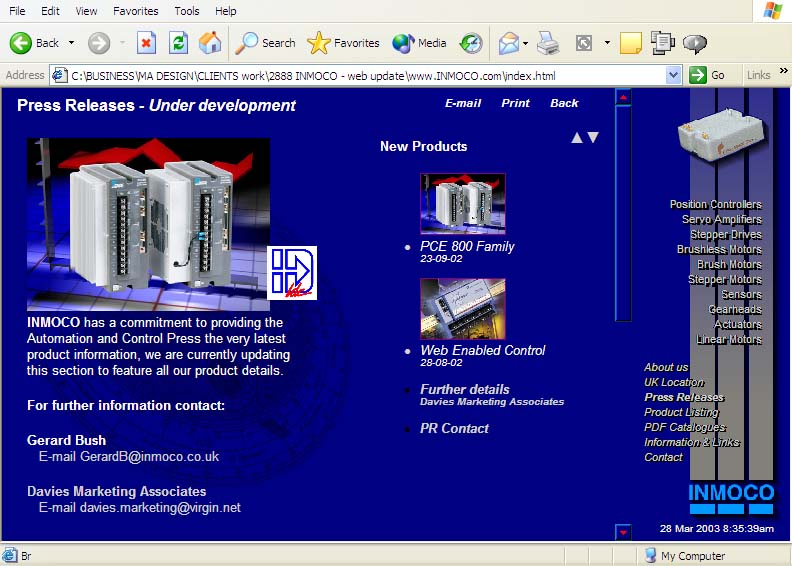This screenshot has height=566, width=792.
Task: Refresh the page with green arrows icon
Action: (x=178, y=43)
